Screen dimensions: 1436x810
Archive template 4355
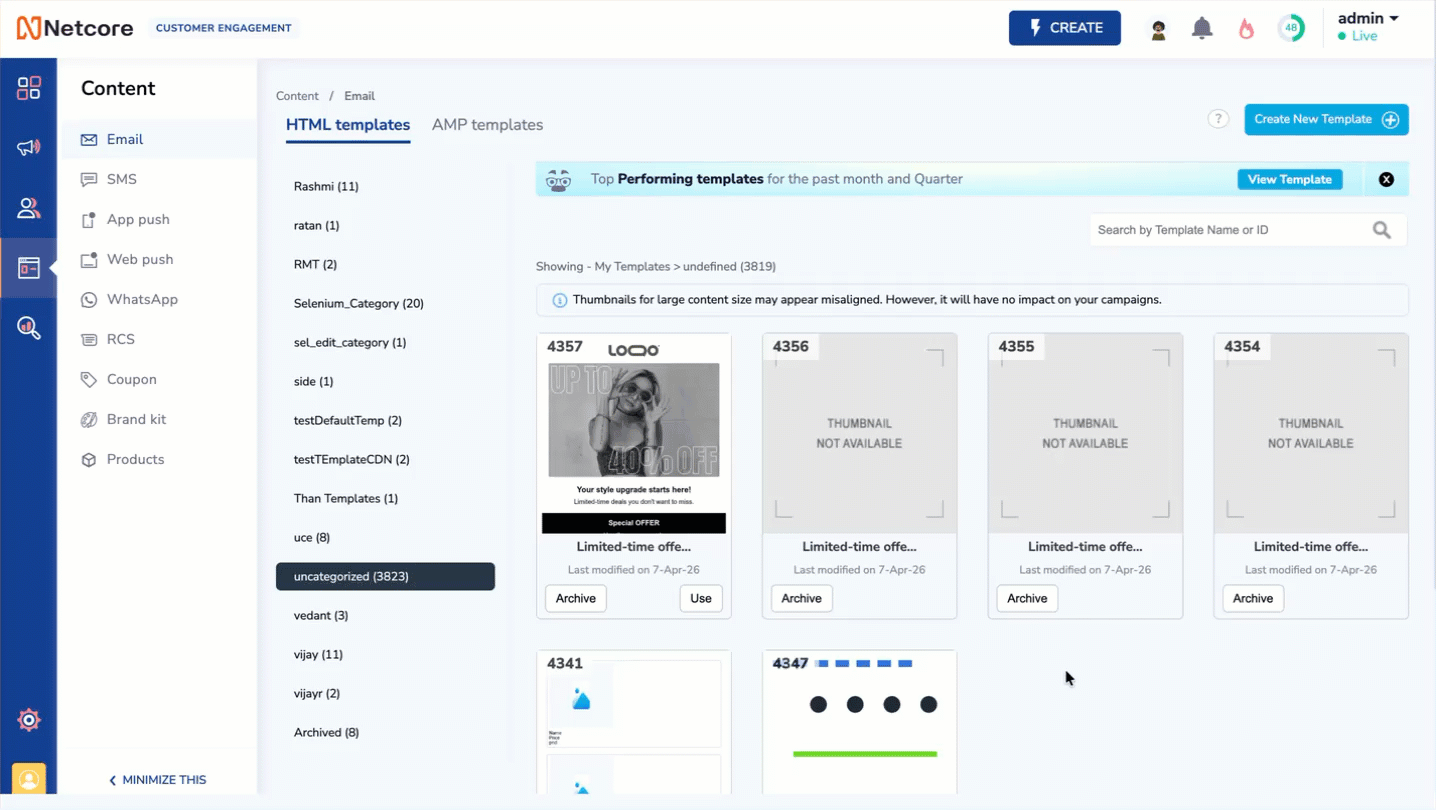click(1027, 598)
